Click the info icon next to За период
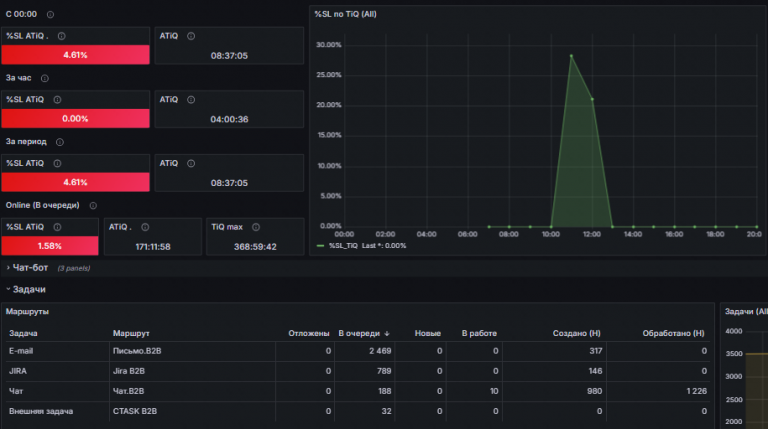Viewport: 768px width, 429px height. [x=60, y=142]
